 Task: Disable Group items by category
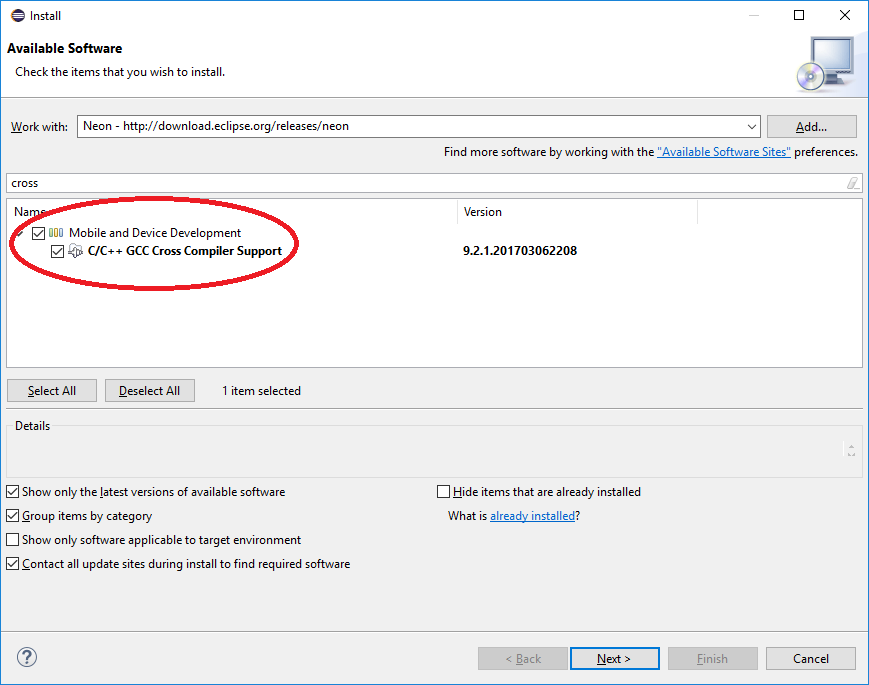click(12, 516)
